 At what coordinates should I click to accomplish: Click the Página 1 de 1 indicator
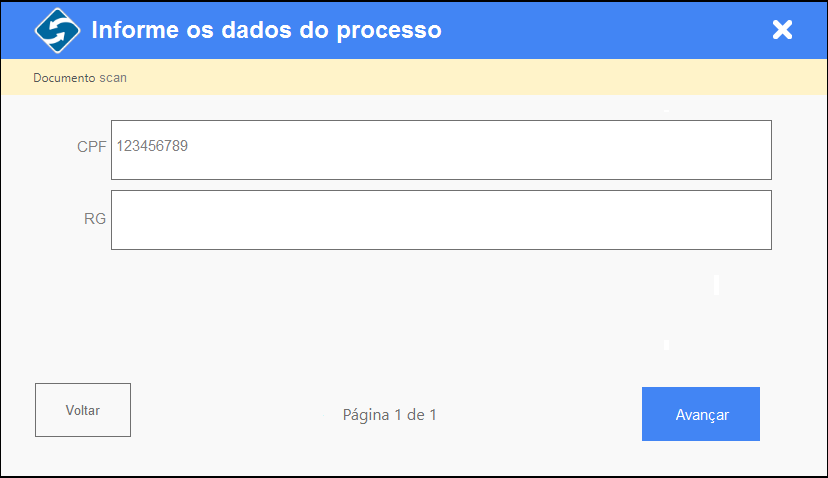click(x=390, y=415)
